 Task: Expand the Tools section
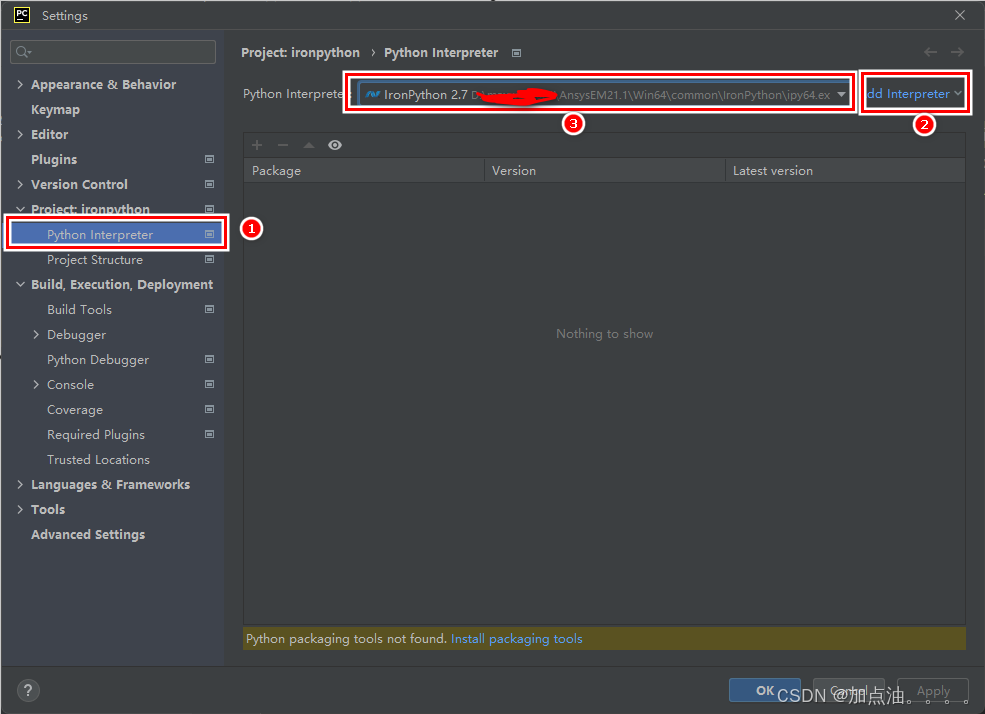pos(20,509)
